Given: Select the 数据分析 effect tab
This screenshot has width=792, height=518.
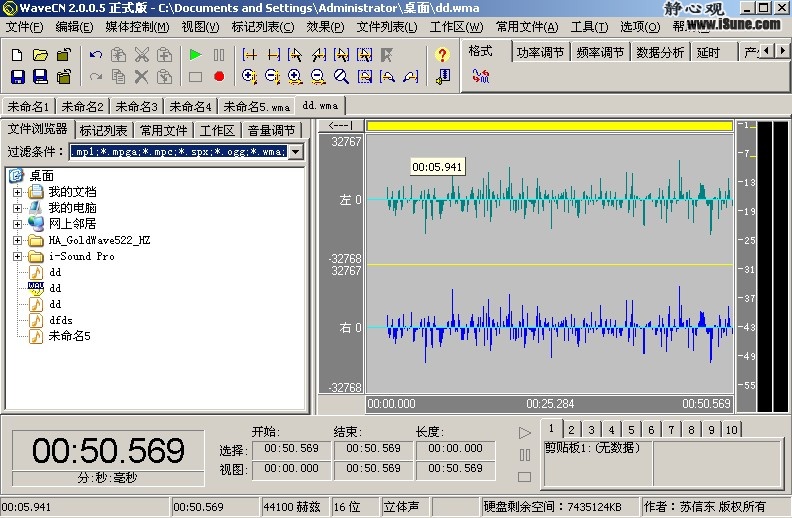Looking at the screenshot, I should (660, 52).
